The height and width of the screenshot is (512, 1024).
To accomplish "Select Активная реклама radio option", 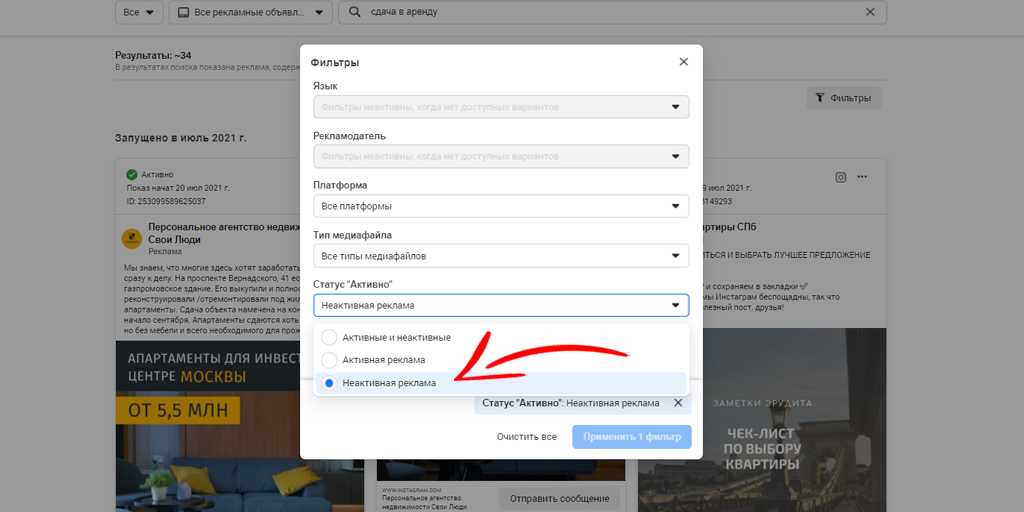I will tap(329, 360).
